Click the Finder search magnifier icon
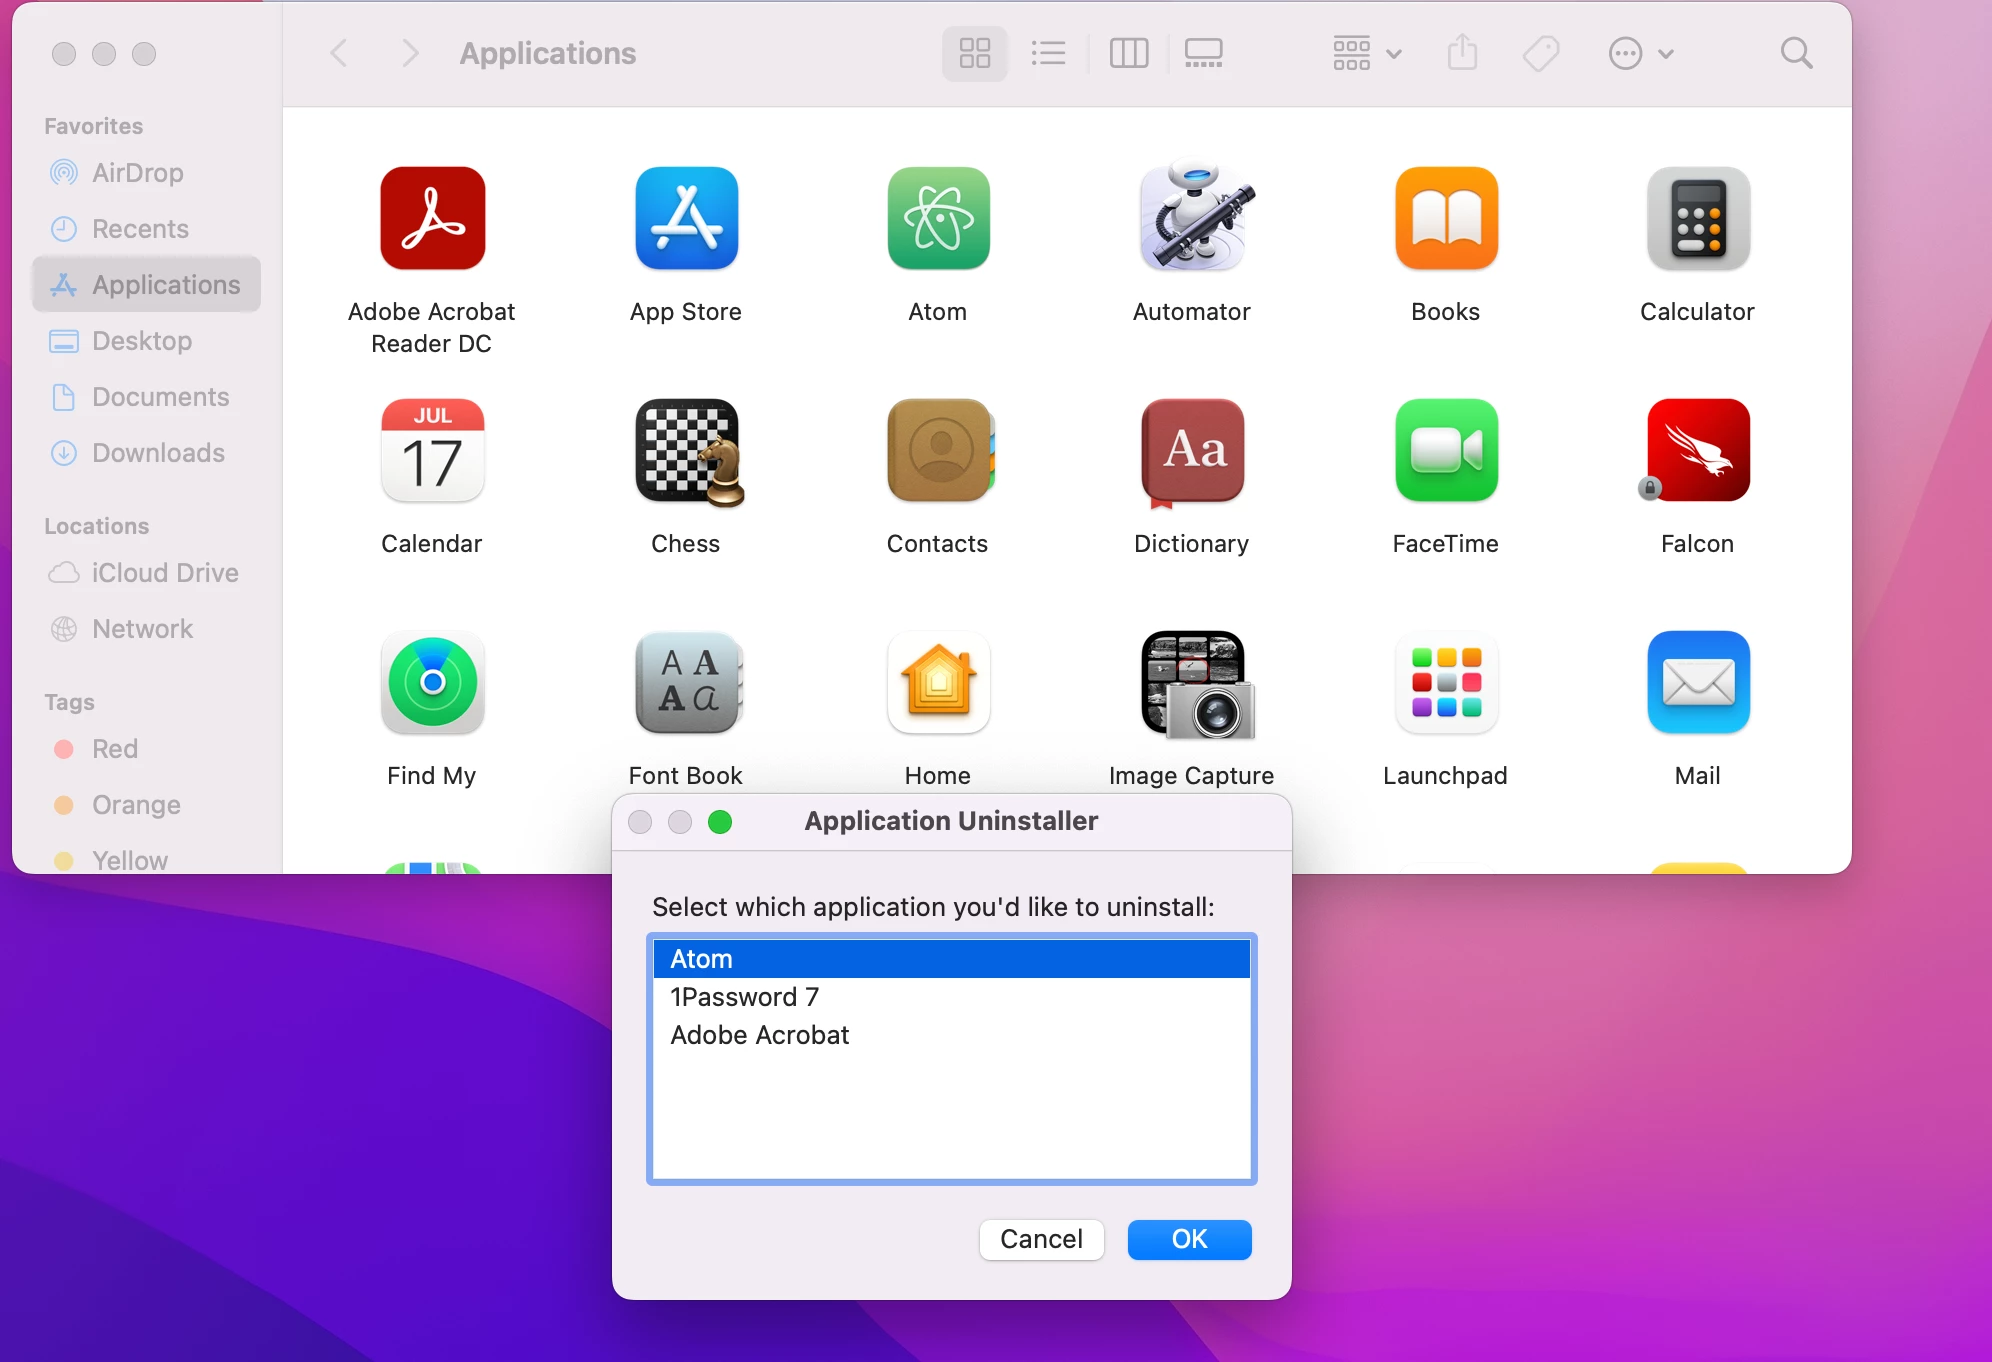This screenshot has width=1992, height=1362. tap(1796, 53)
